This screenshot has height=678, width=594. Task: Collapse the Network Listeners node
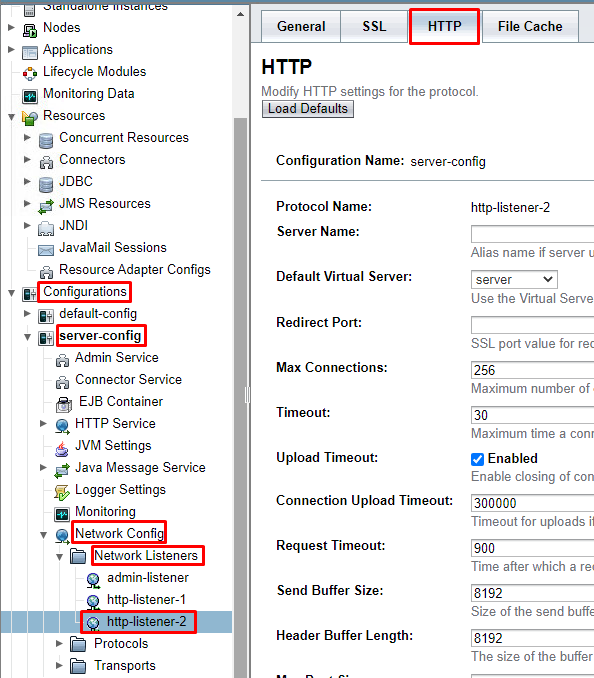[x=60, y=556]
